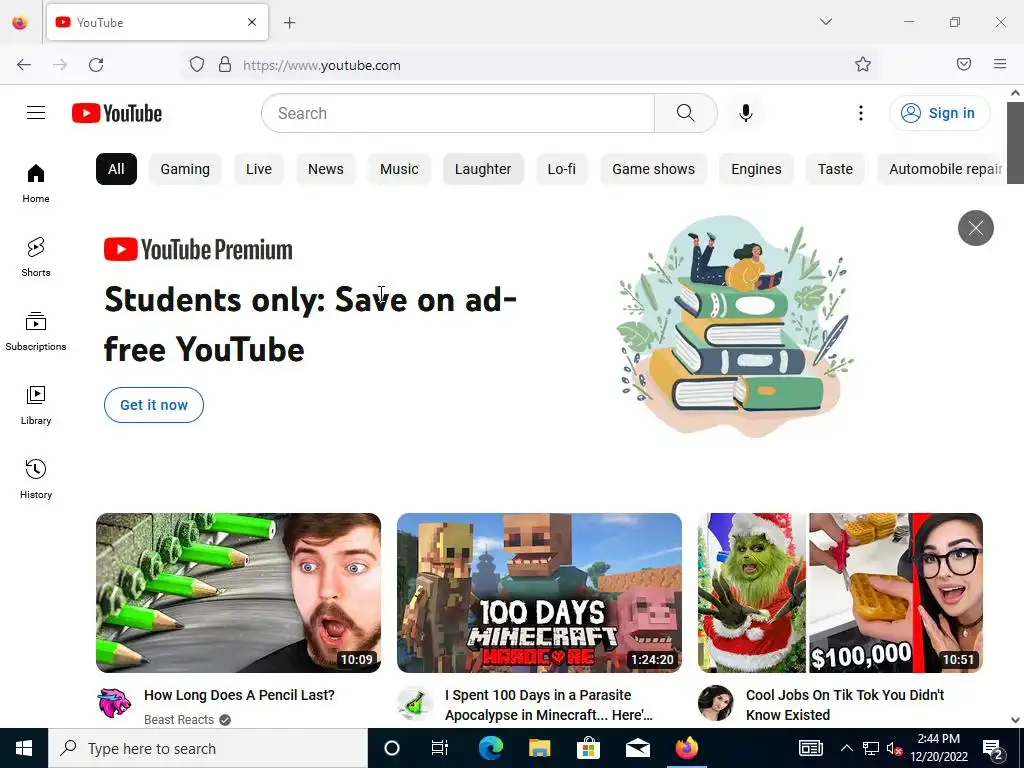Click the YouTube logo

tap(117, 113)
